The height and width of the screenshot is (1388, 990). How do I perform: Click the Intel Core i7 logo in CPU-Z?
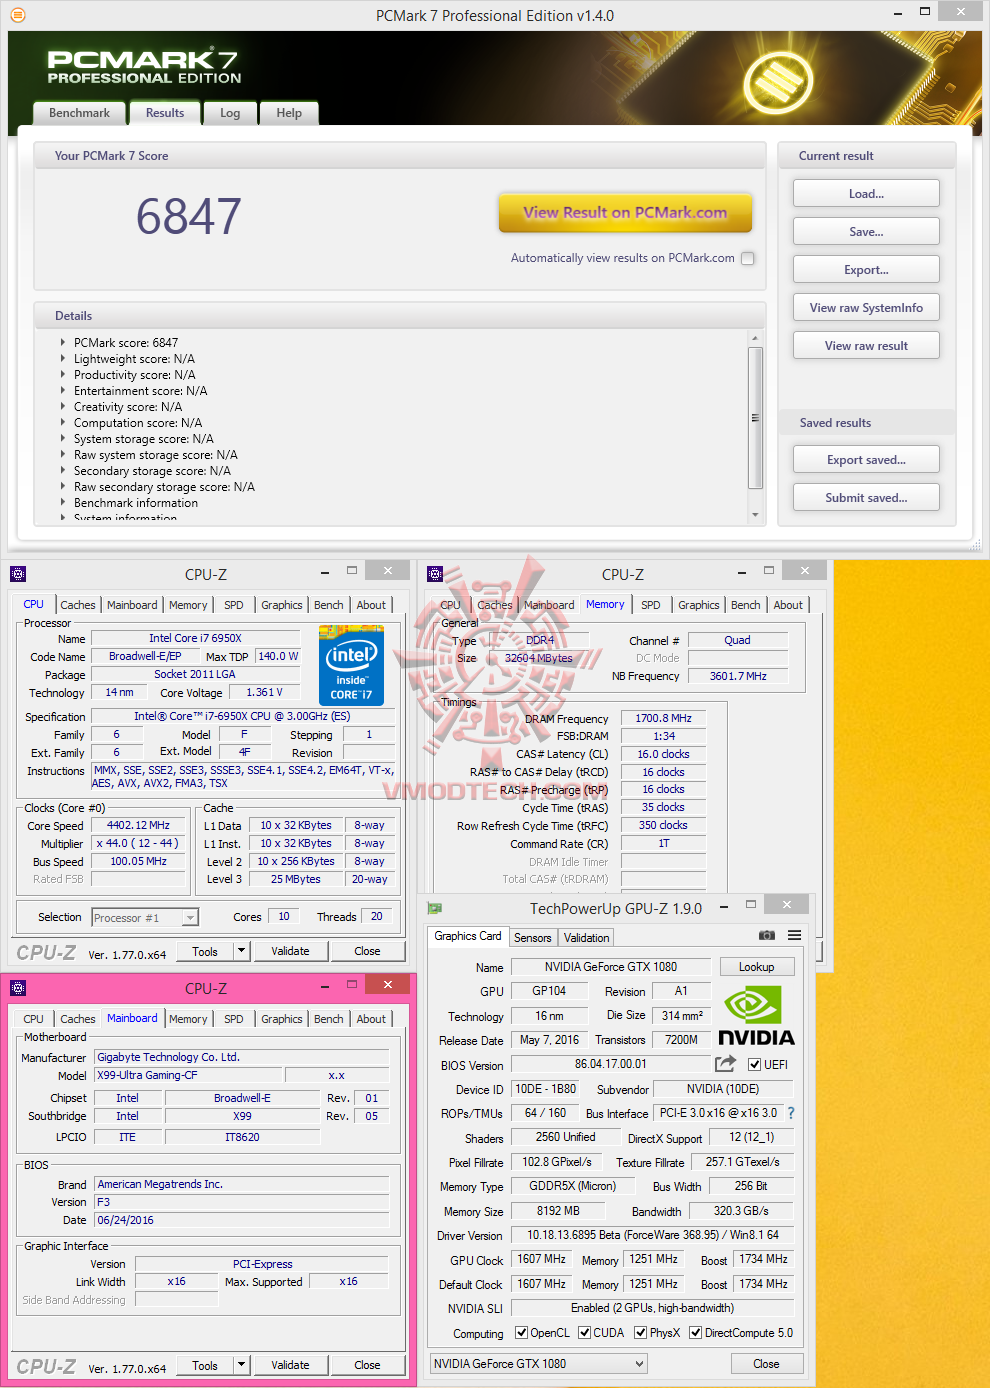coord(351,666)
